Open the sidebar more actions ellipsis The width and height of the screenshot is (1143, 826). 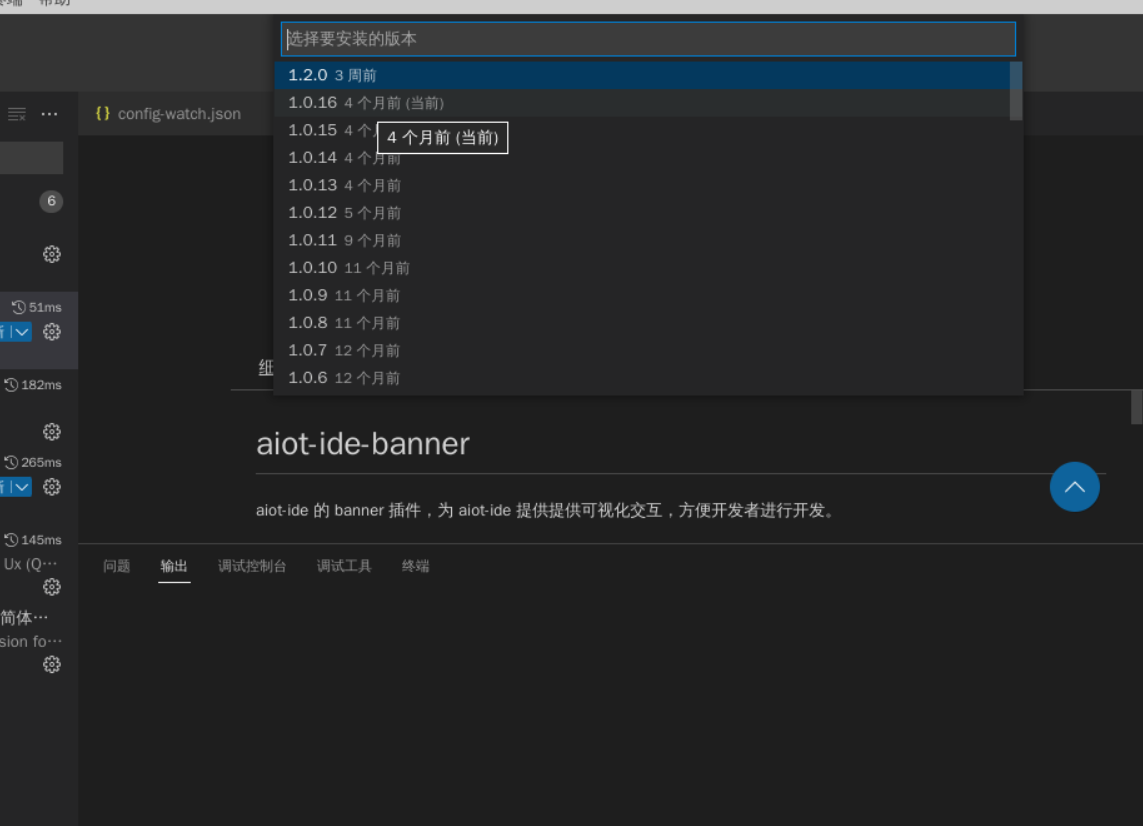pyautogui.click(x=50, y=114)
